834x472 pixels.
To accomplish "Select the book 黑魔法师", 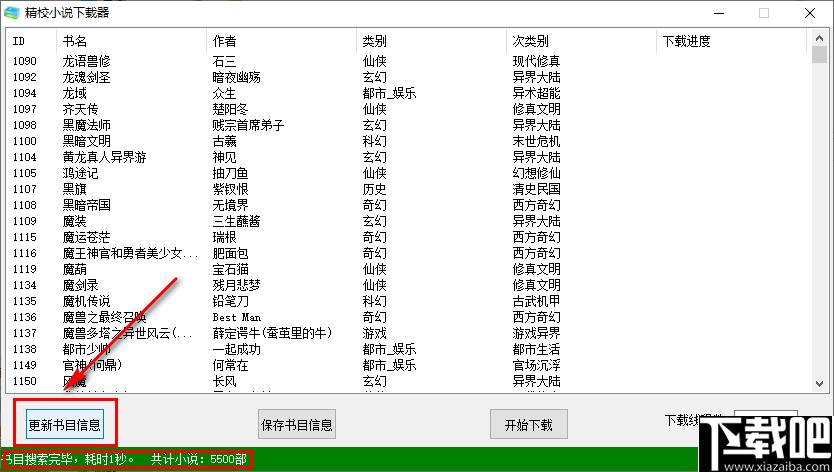I will tap(86, 125).
